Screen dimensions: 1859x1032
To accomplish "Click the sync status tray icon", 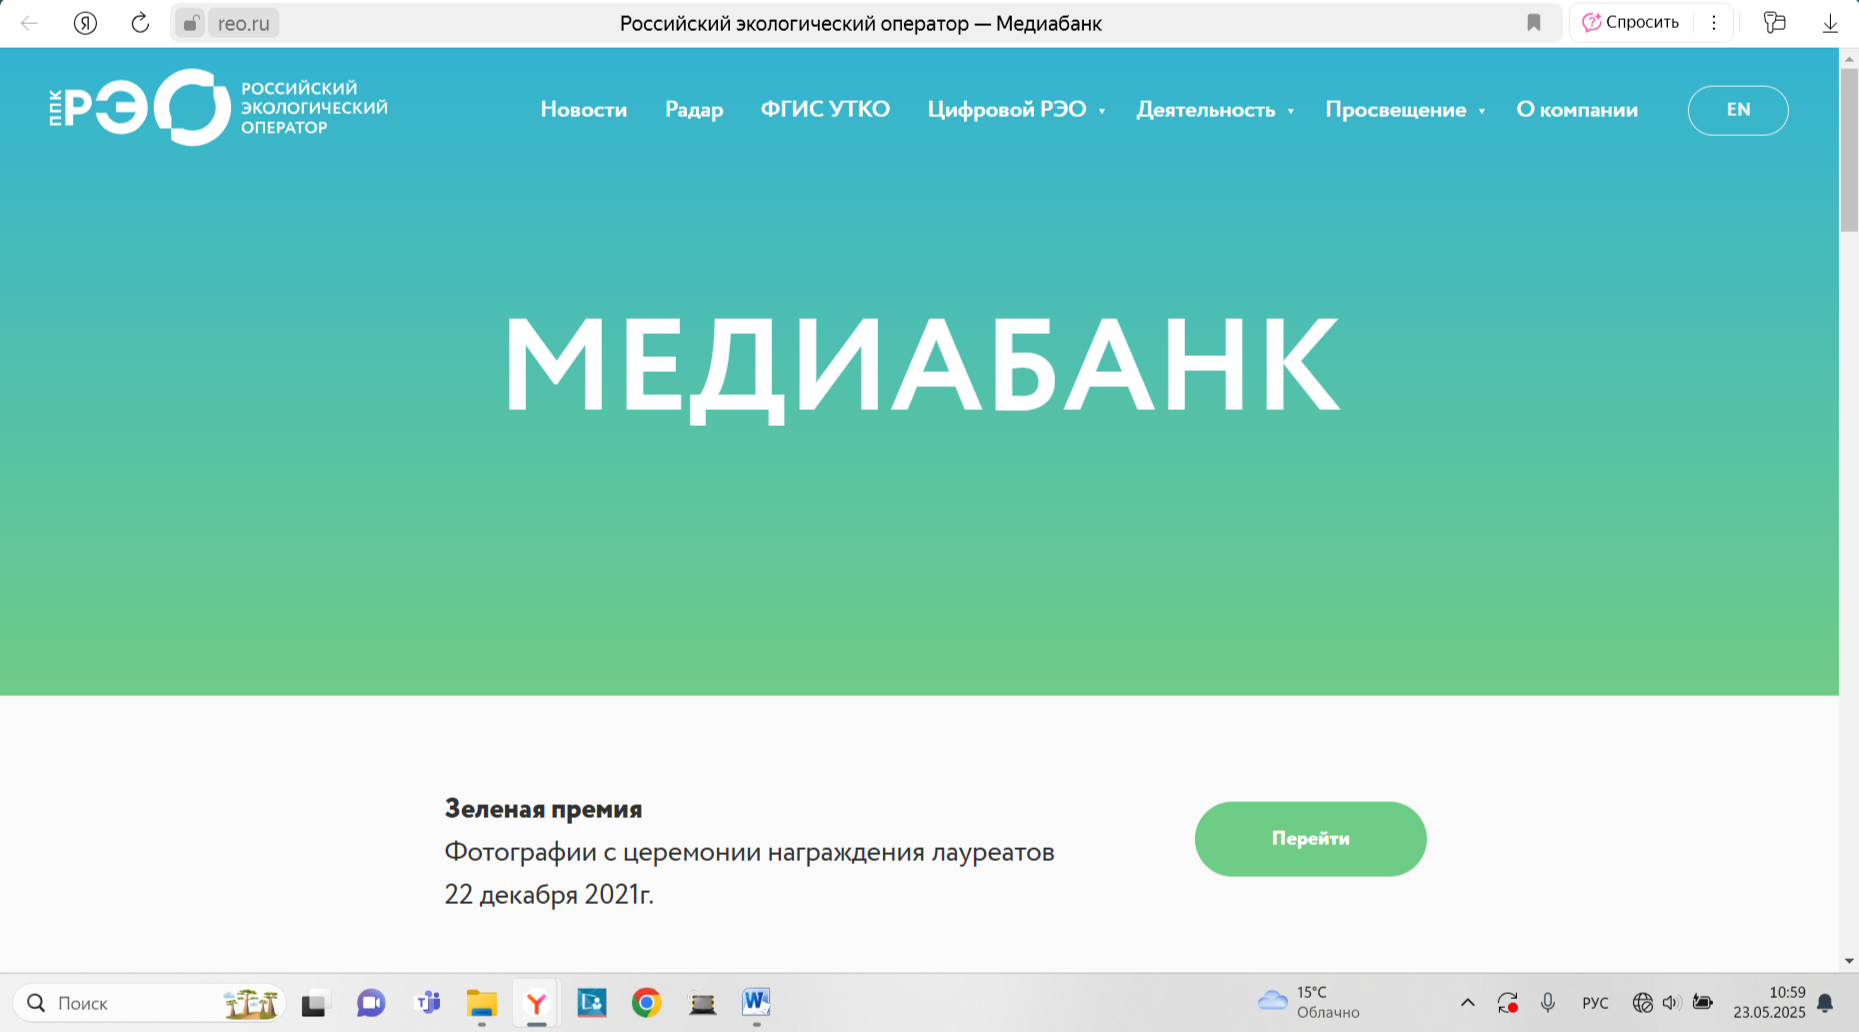I will click(1508, 1002).
